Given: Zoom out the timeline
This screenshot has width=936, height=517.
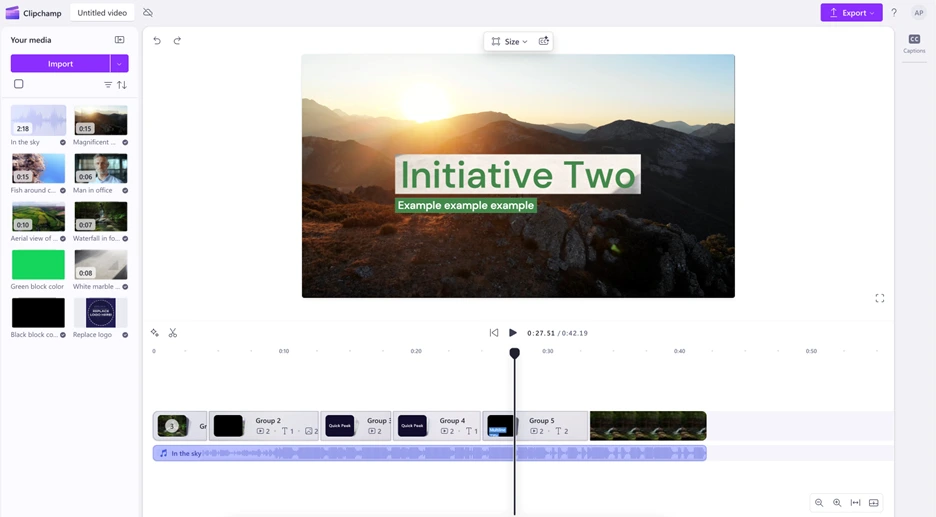Looking at the screenshot, I should [819, 503].
